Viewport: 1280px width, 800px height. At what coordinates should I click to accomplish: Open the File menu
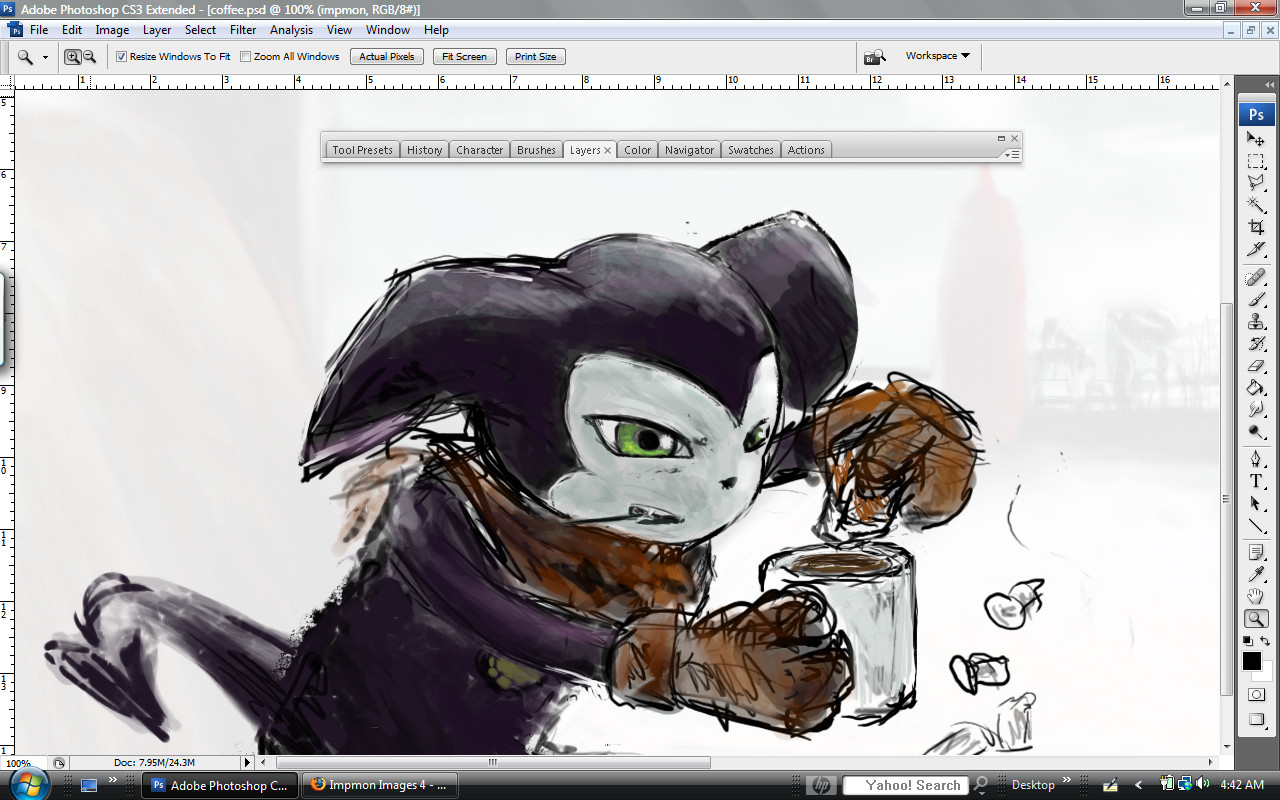coord(39,30)
